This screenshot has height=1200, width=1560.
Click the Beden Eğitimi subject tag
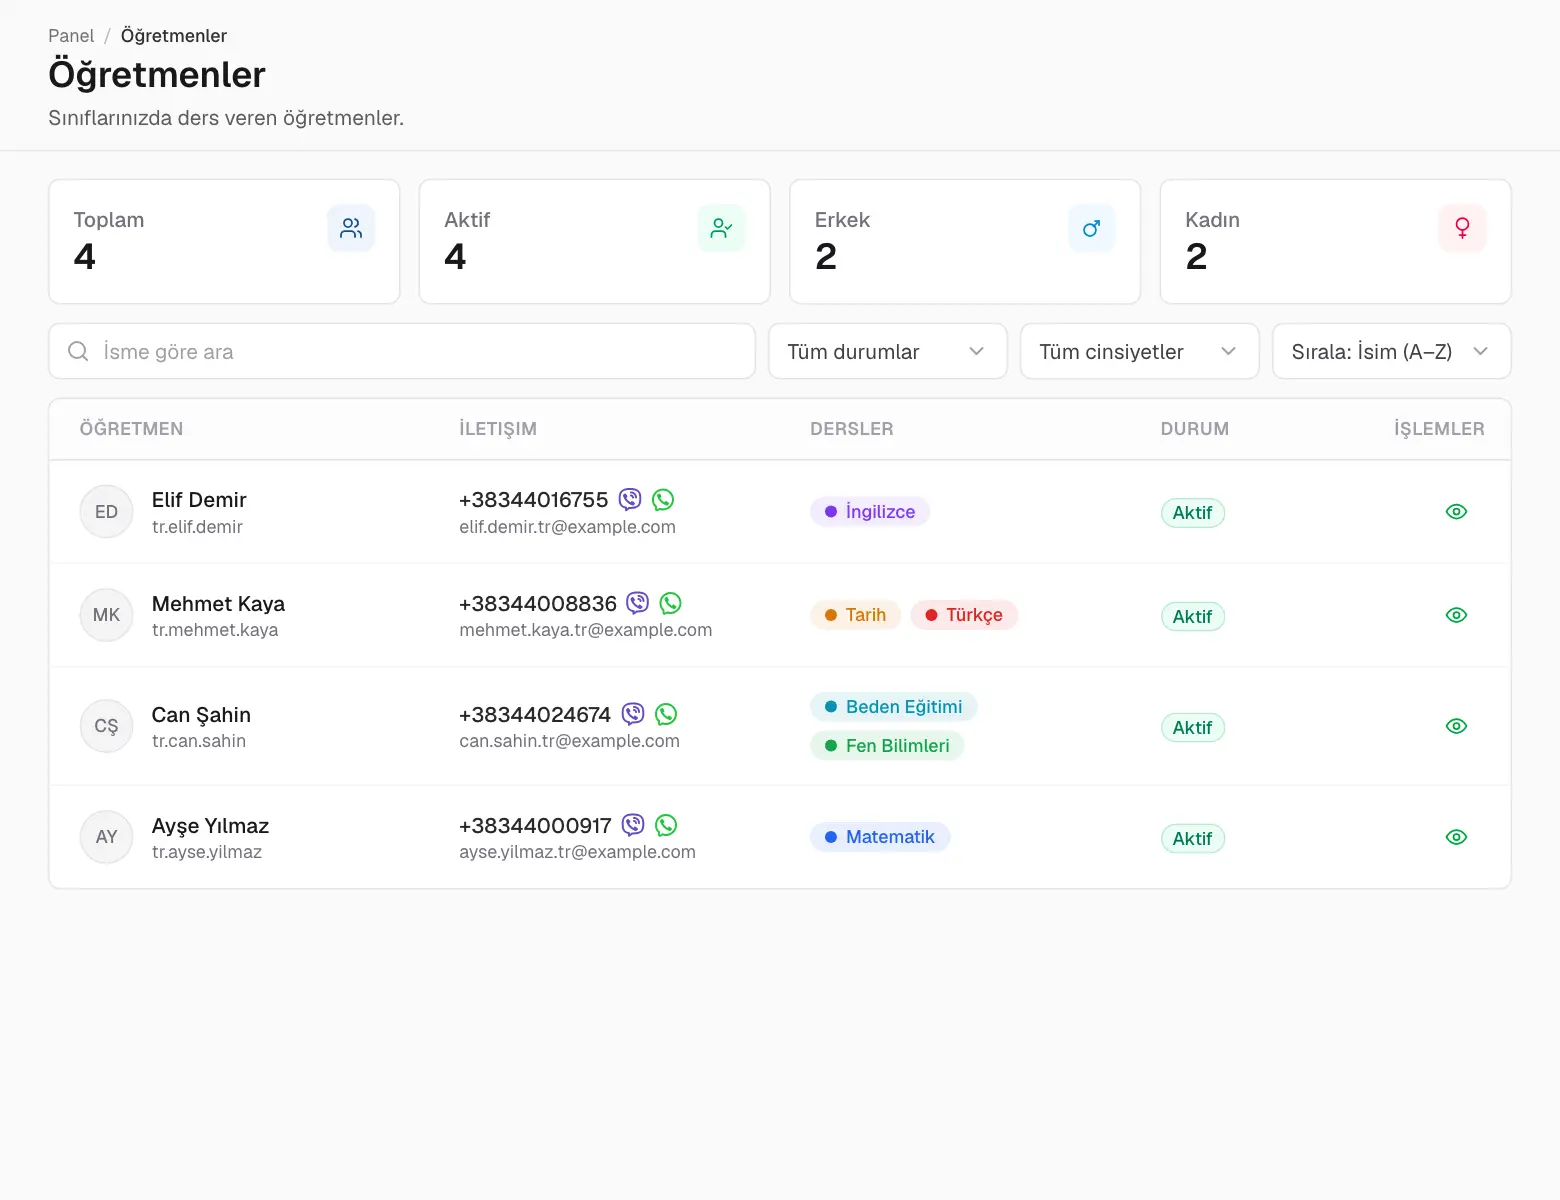tap(894, 707)
